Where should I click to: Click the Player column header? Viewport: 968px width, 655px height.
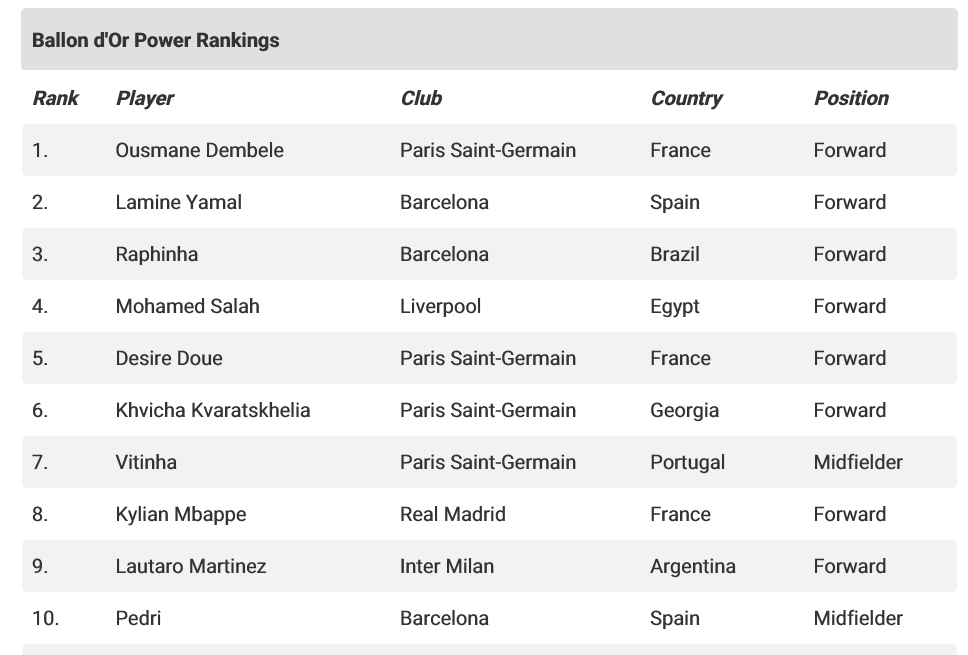(x=145, y=98)
